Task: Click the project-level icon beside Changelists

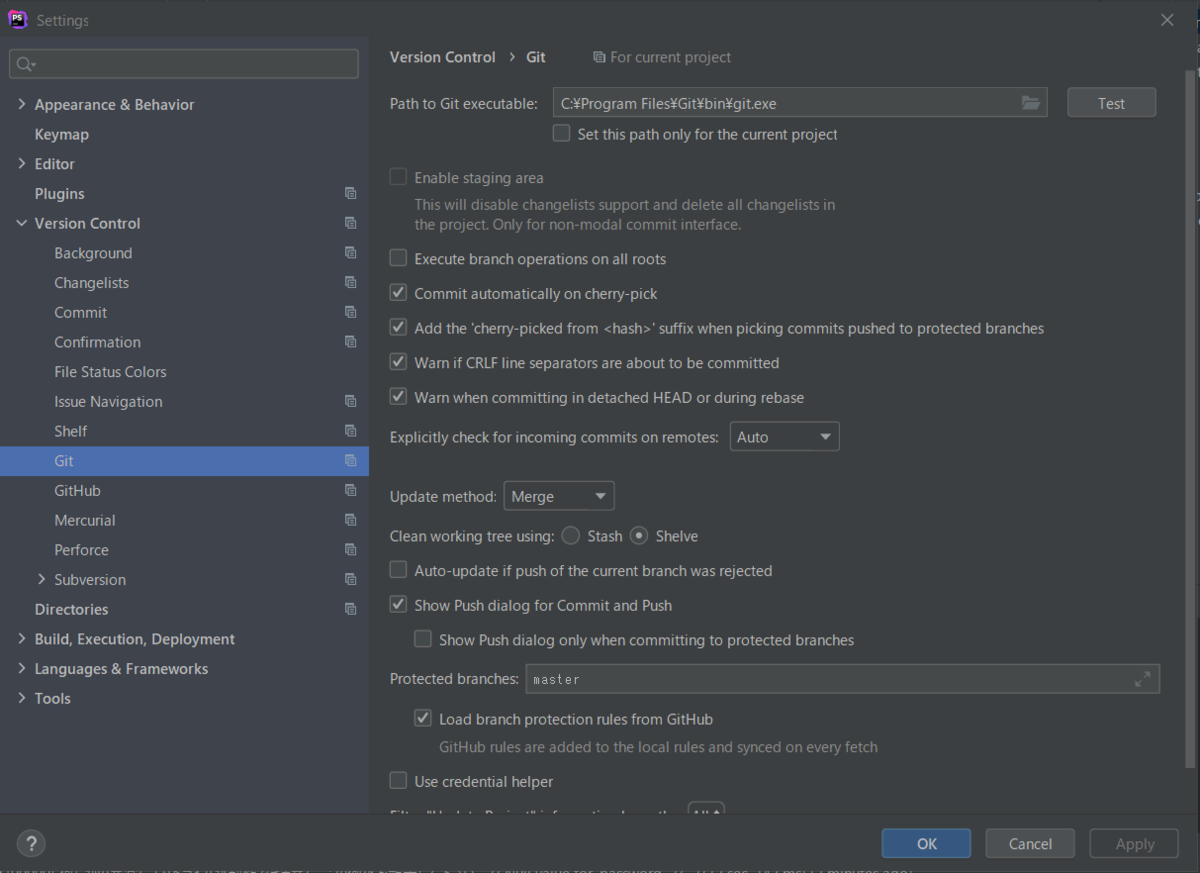Action: point(350,283)
